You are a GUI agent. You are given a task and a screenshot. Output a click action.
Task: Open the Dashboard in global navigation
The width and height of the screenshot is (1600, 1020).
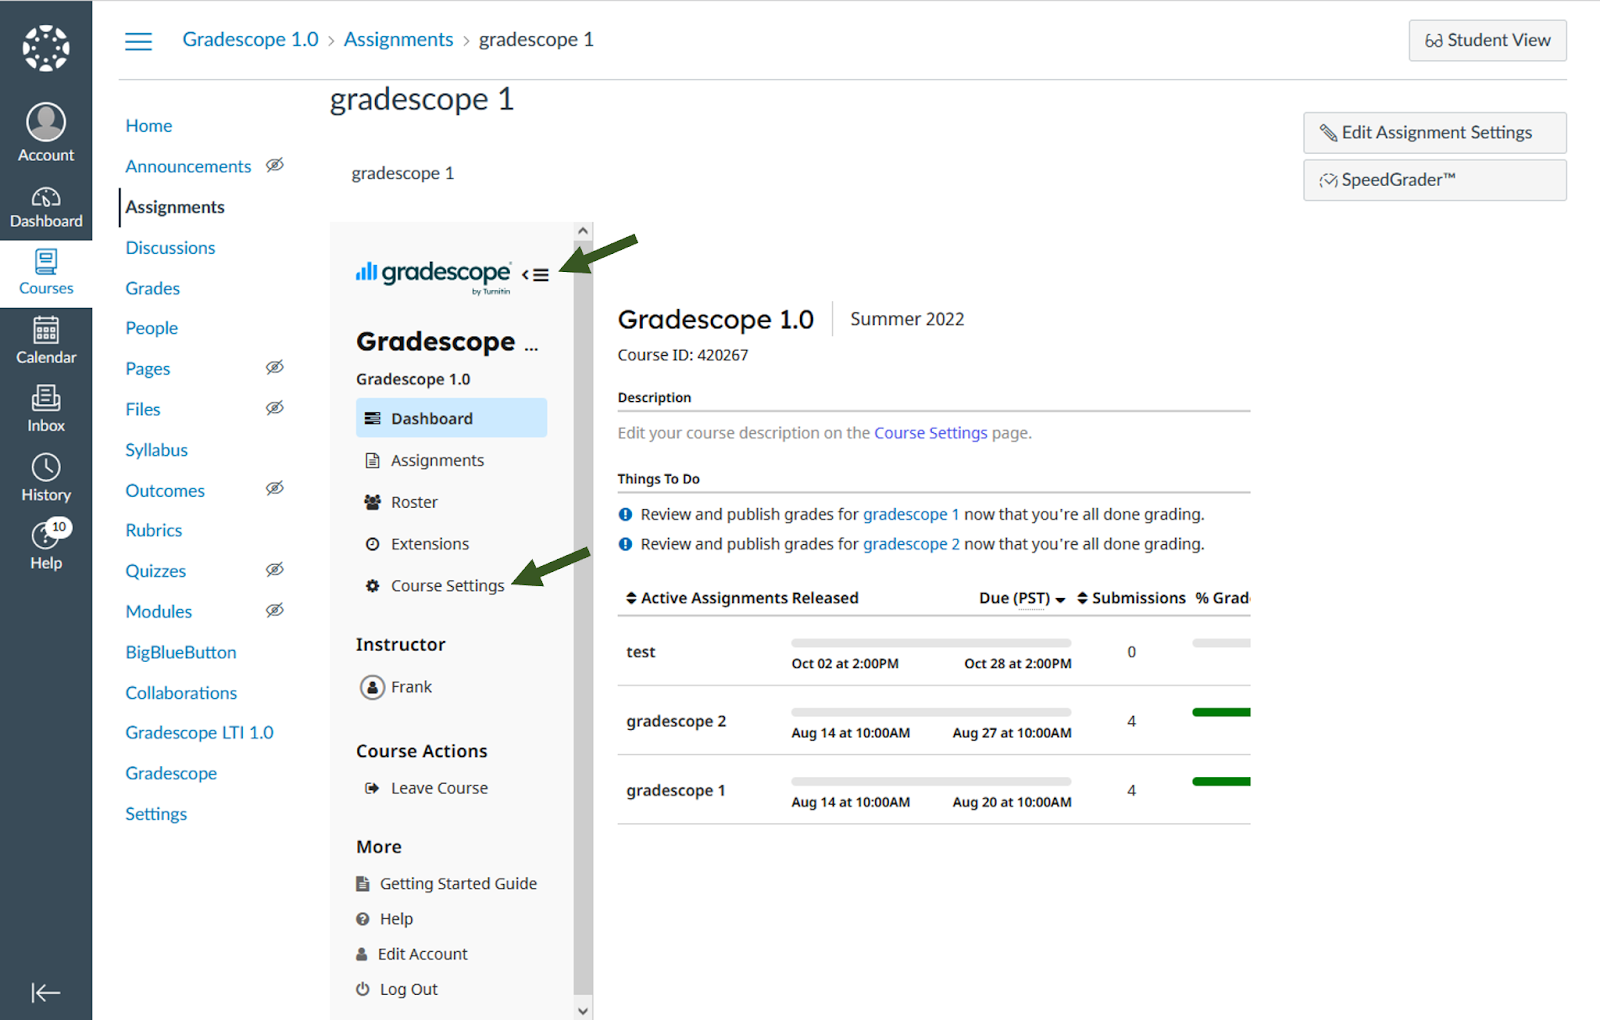(x=46, y=207)
